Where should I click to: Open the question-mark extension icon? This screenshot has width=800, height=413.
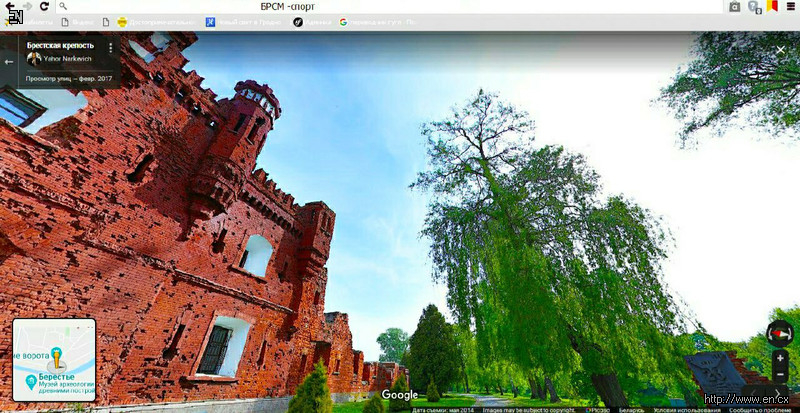point(753,7)
